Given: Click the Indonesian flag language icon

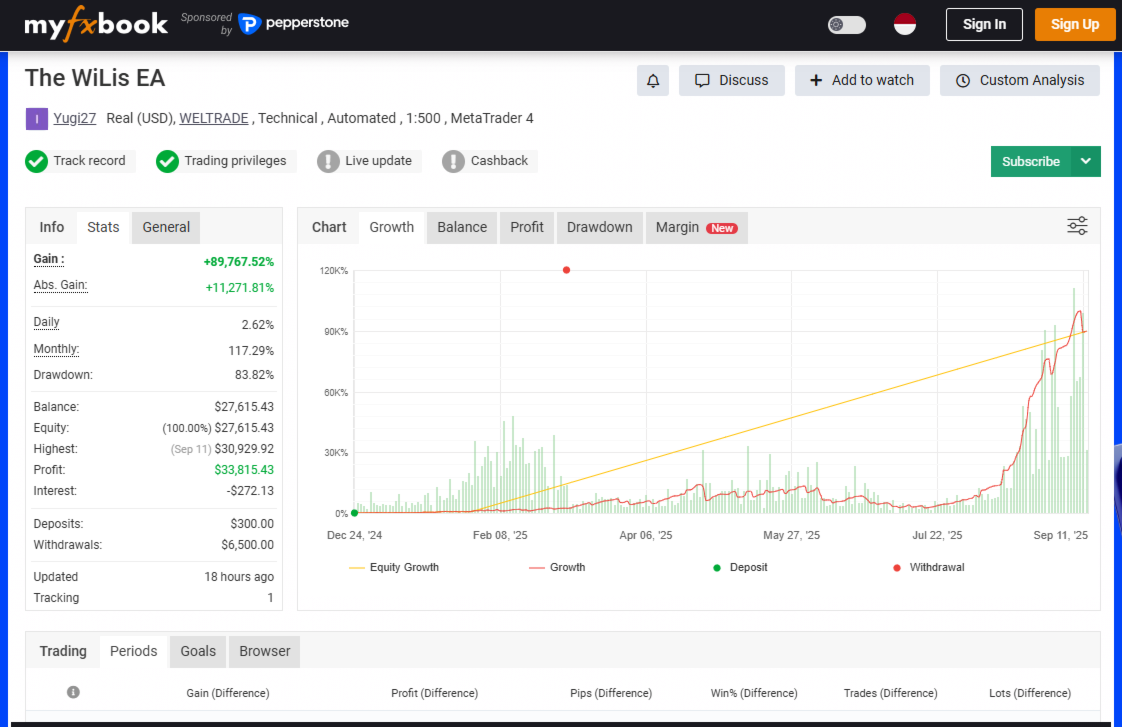Looking at the screenshot, I should click(904, 25).
